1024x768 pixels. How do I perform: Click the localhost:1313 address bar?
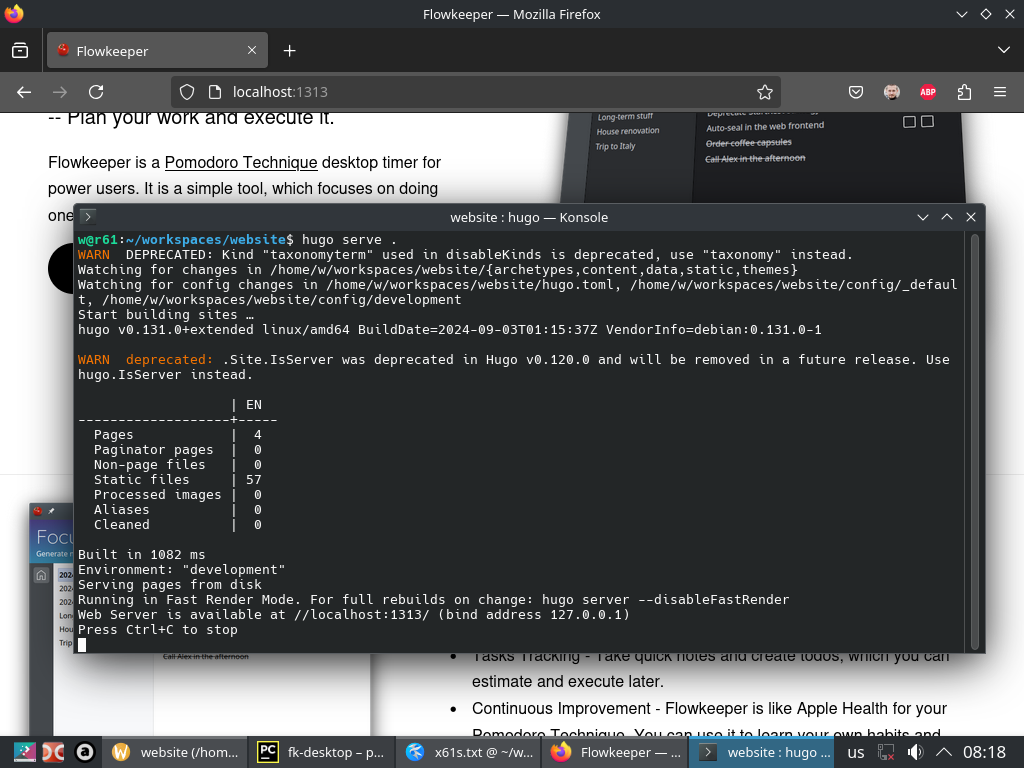coord(476,92)
